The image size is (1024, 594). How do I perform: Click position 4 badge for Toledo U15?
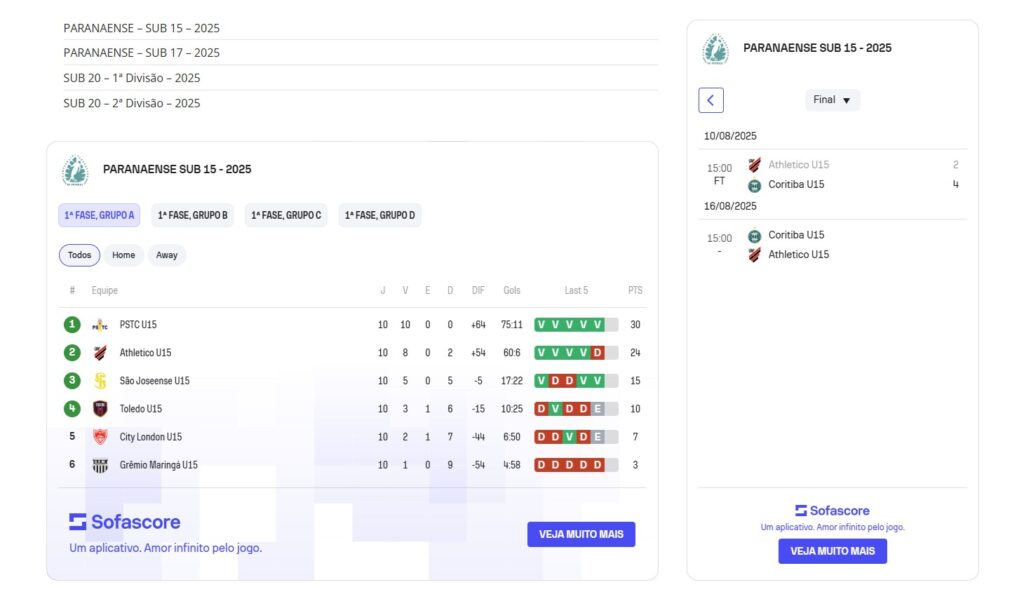click(x=72, y=409)
